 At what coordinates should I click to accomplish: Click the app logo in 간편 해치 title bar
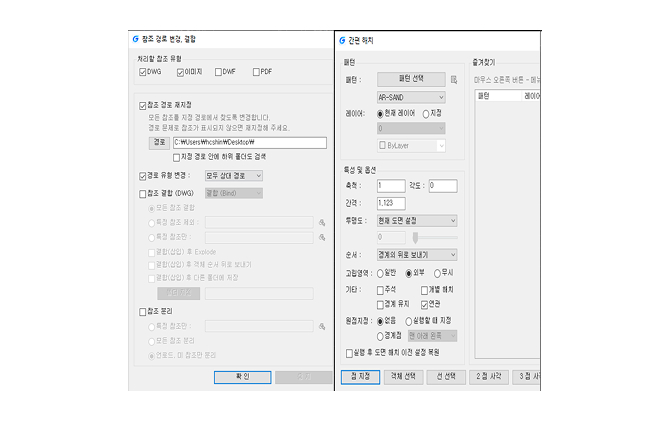(341, 40)
